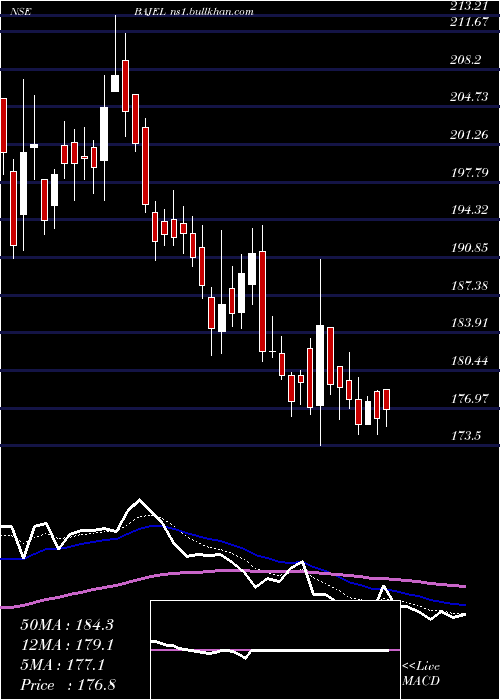Click the 197.79 price axis label

(470, 172)
